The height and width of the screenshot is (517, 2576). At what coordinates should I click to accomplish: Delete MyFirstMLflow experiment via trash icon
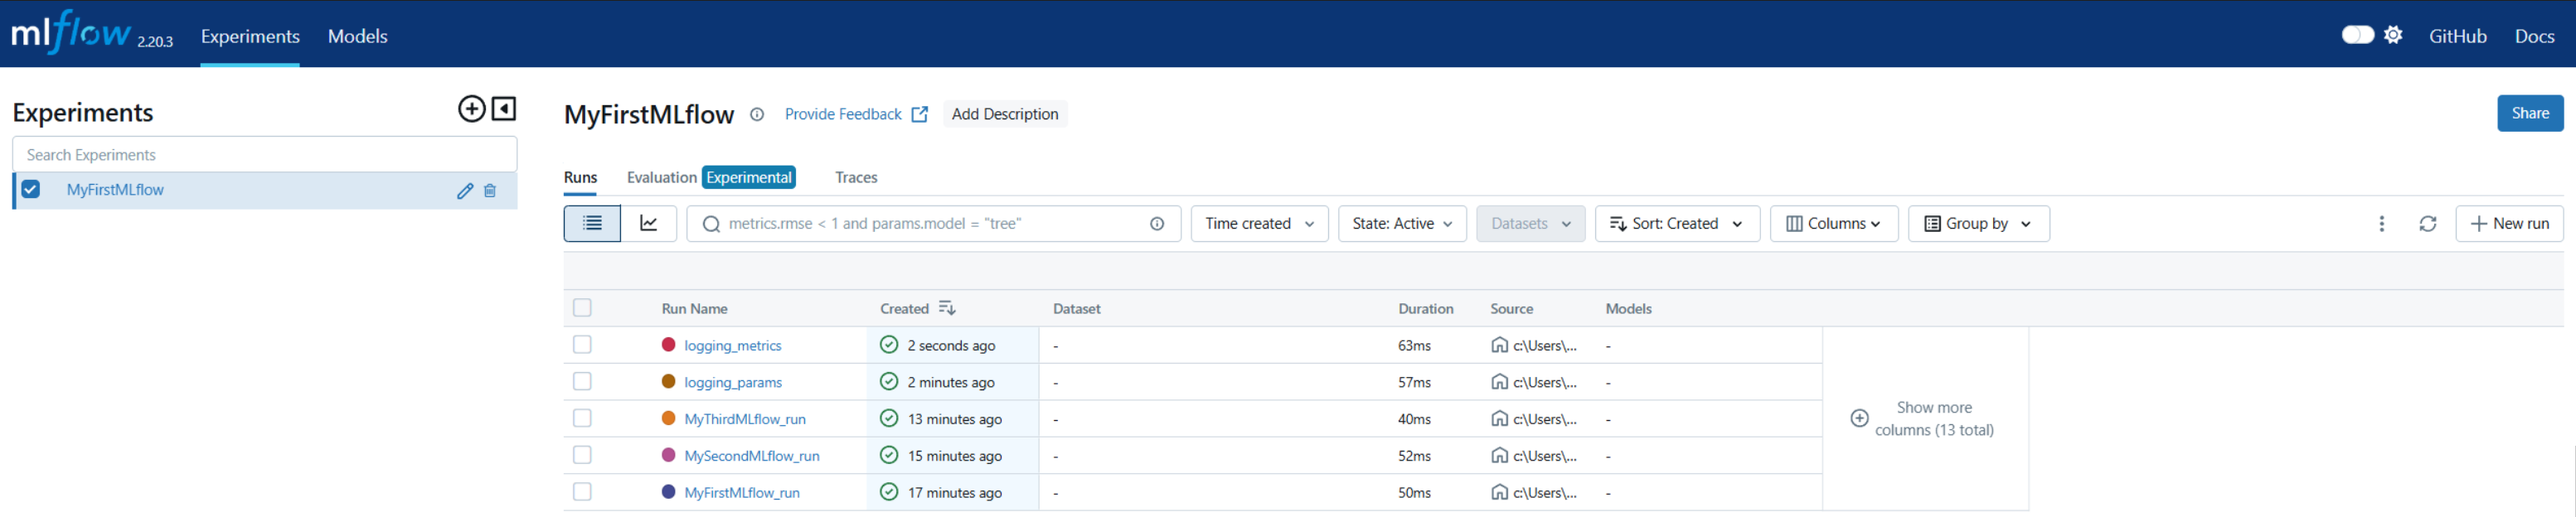[490, 190]
